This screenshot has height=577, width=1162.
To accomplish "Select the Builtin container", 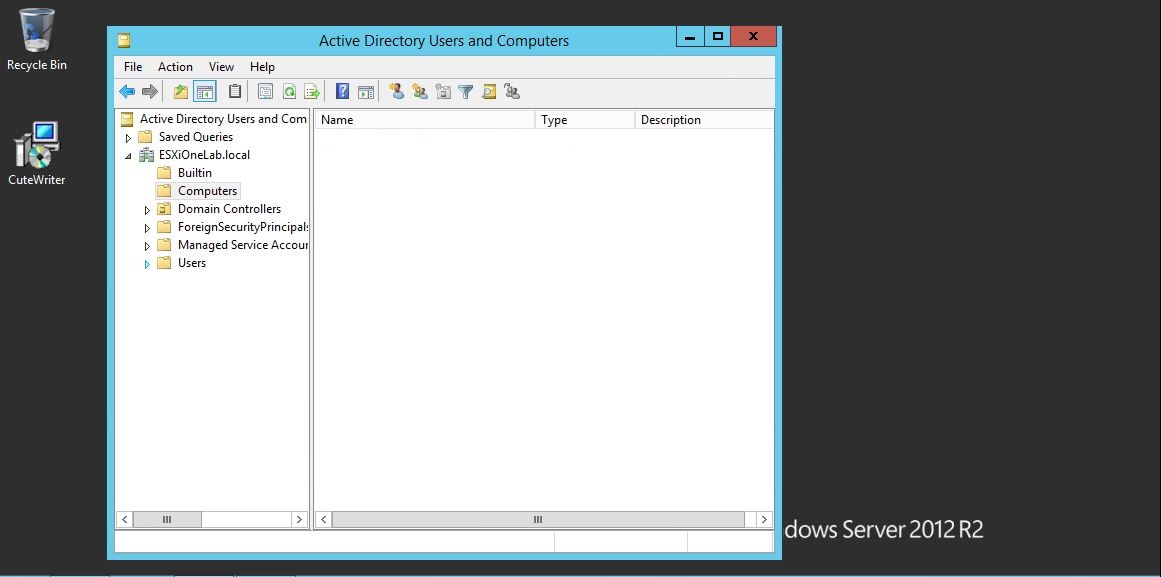I will [x=195, y=172].
